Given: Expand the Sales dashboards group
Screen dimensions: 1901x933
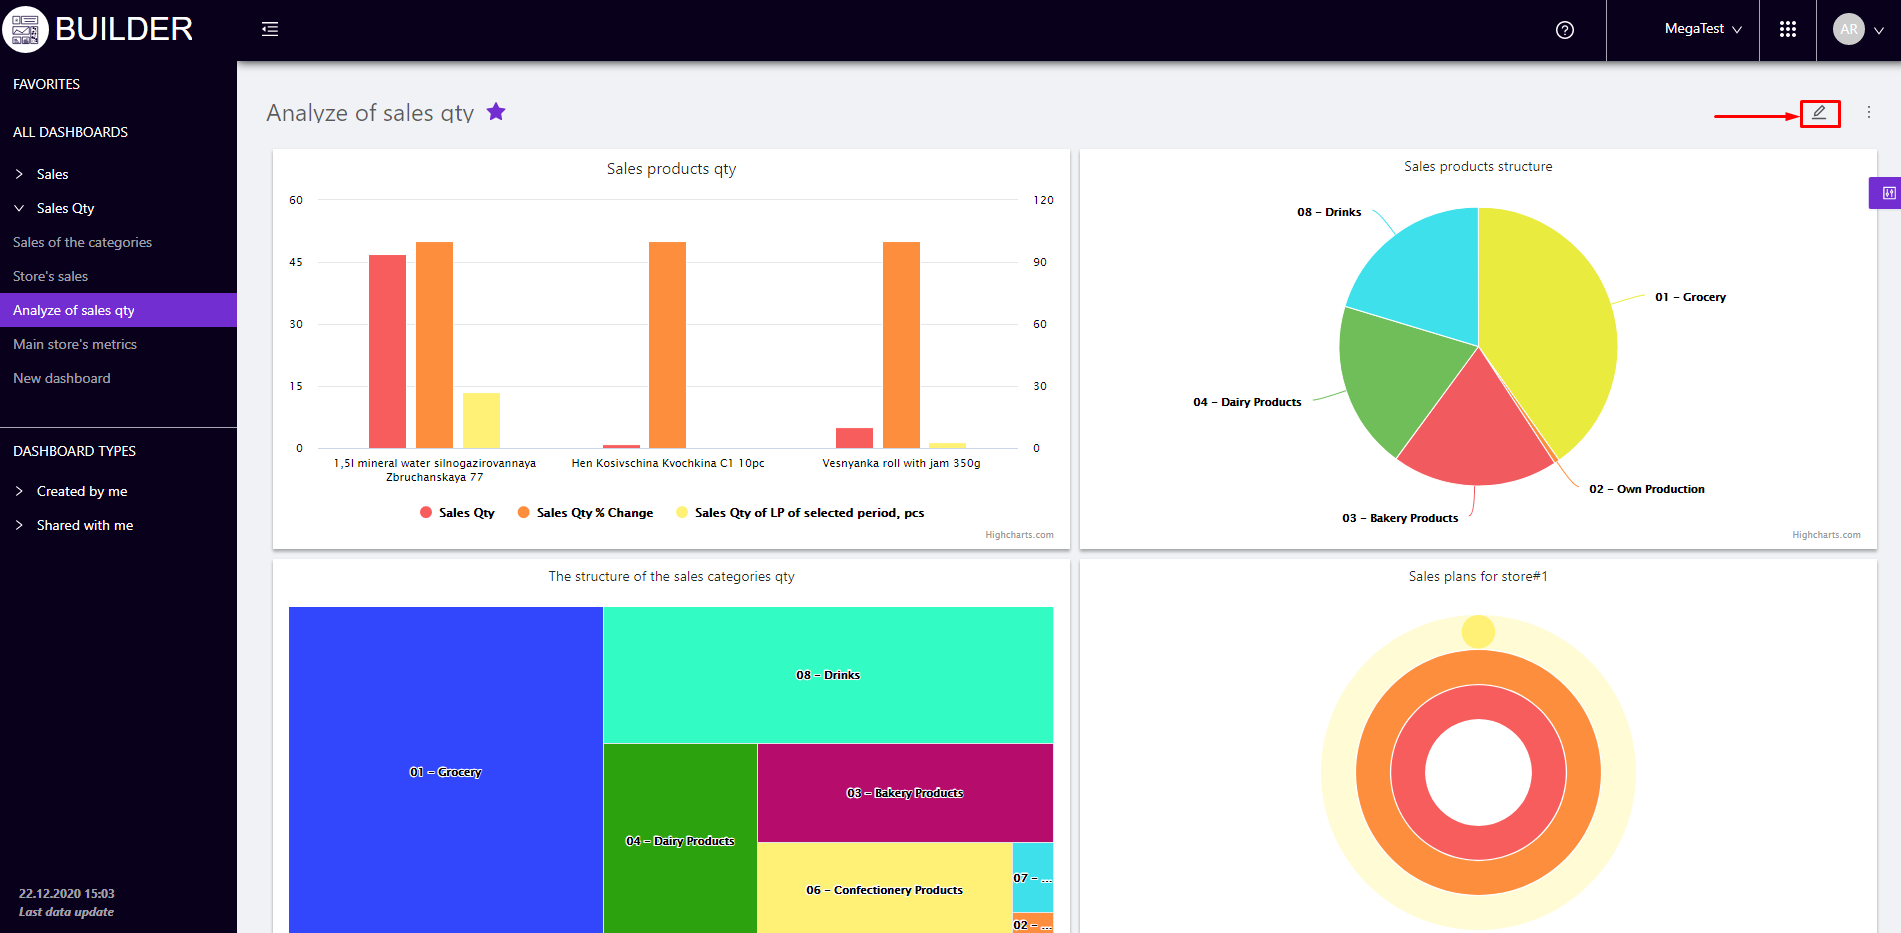Looking at the screenshot, I should (x=52, y=174).
